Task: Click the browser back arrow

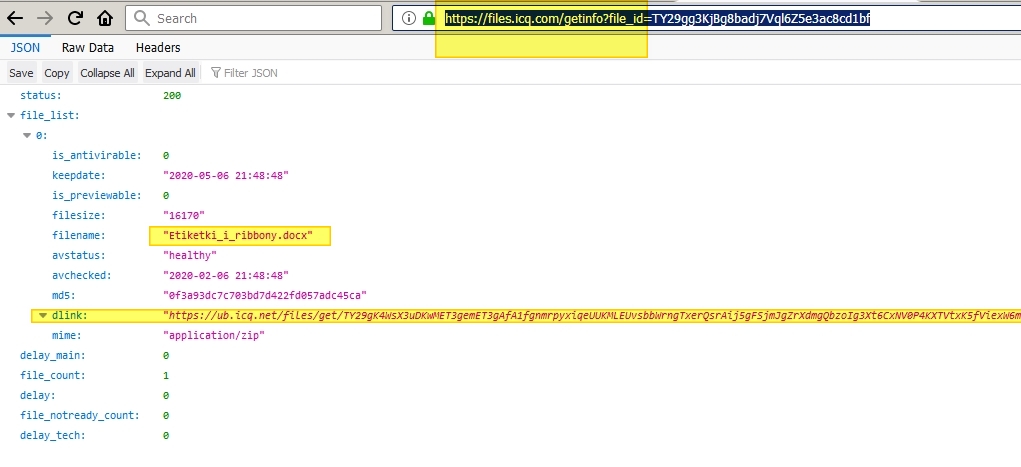Action: (x=15, y=18)
